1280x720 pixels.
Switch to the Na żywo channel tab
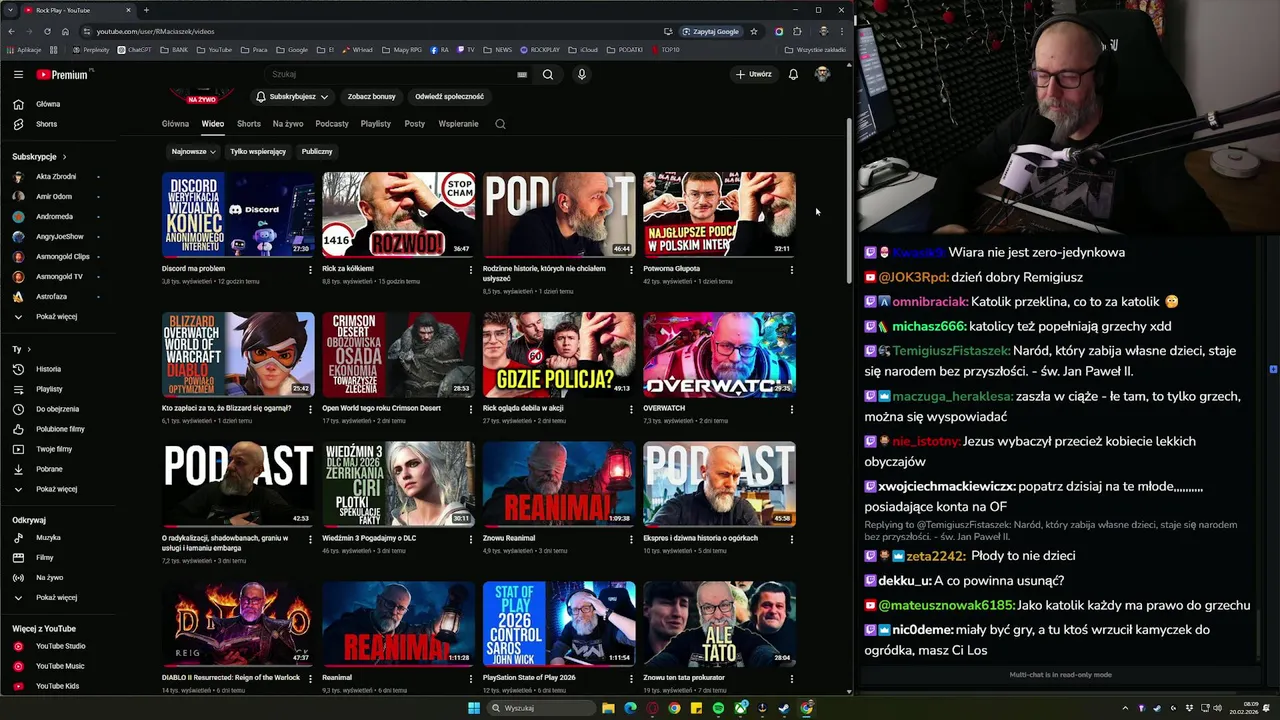point(288,124)
